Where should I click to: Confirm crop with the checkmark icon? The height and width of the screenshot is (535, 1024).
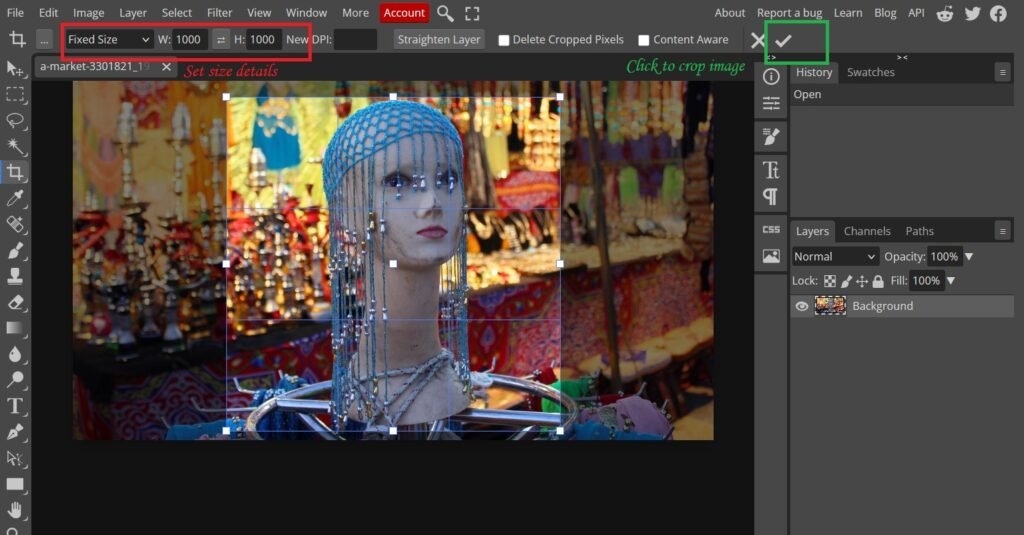click(x=784, y=40)
